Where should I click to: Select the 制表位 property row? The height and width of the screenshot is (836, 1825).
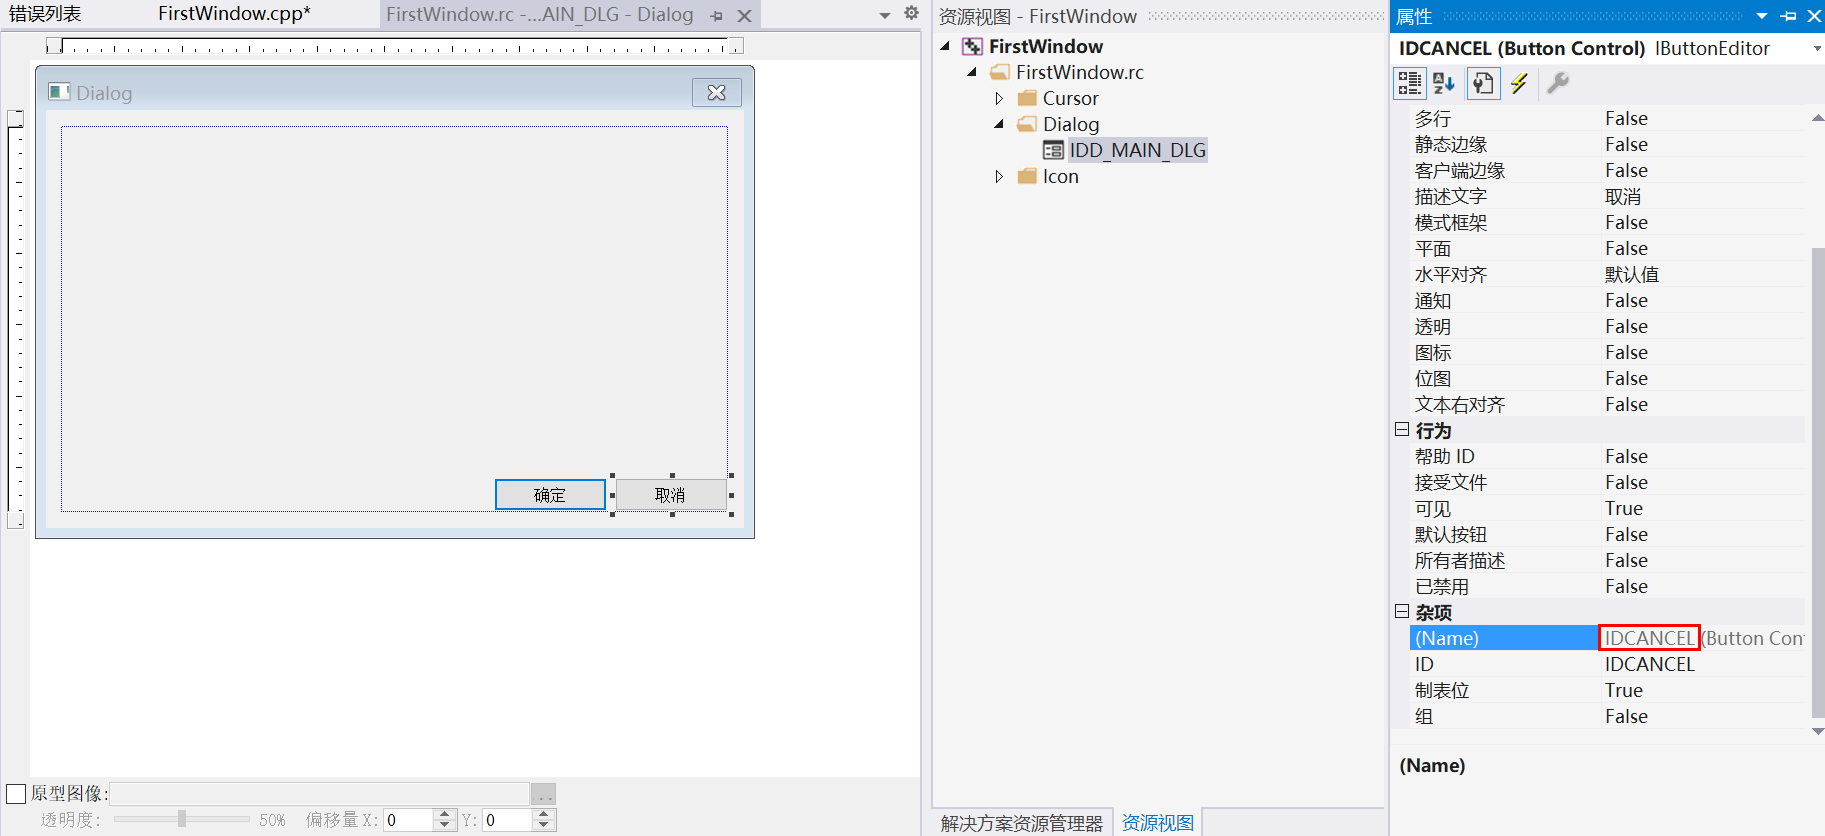(1607, 690)
